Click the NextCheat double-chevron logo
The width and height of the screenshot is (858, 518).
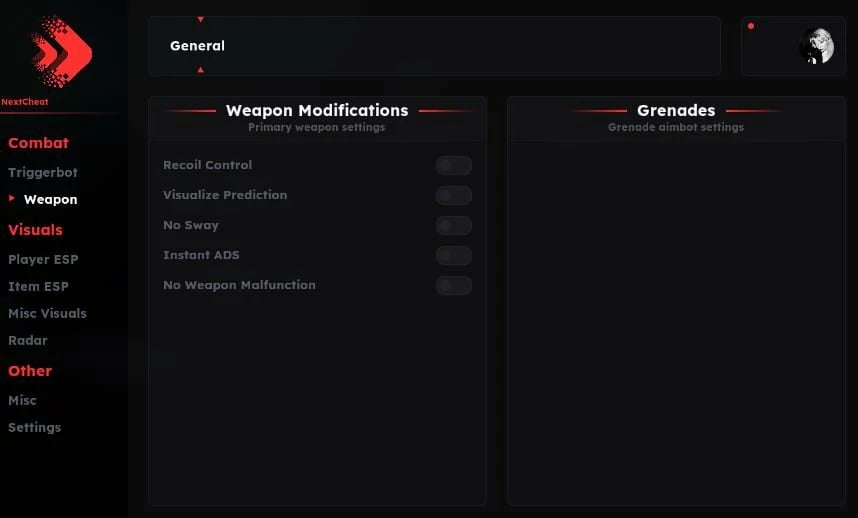[x=62, y=51]
